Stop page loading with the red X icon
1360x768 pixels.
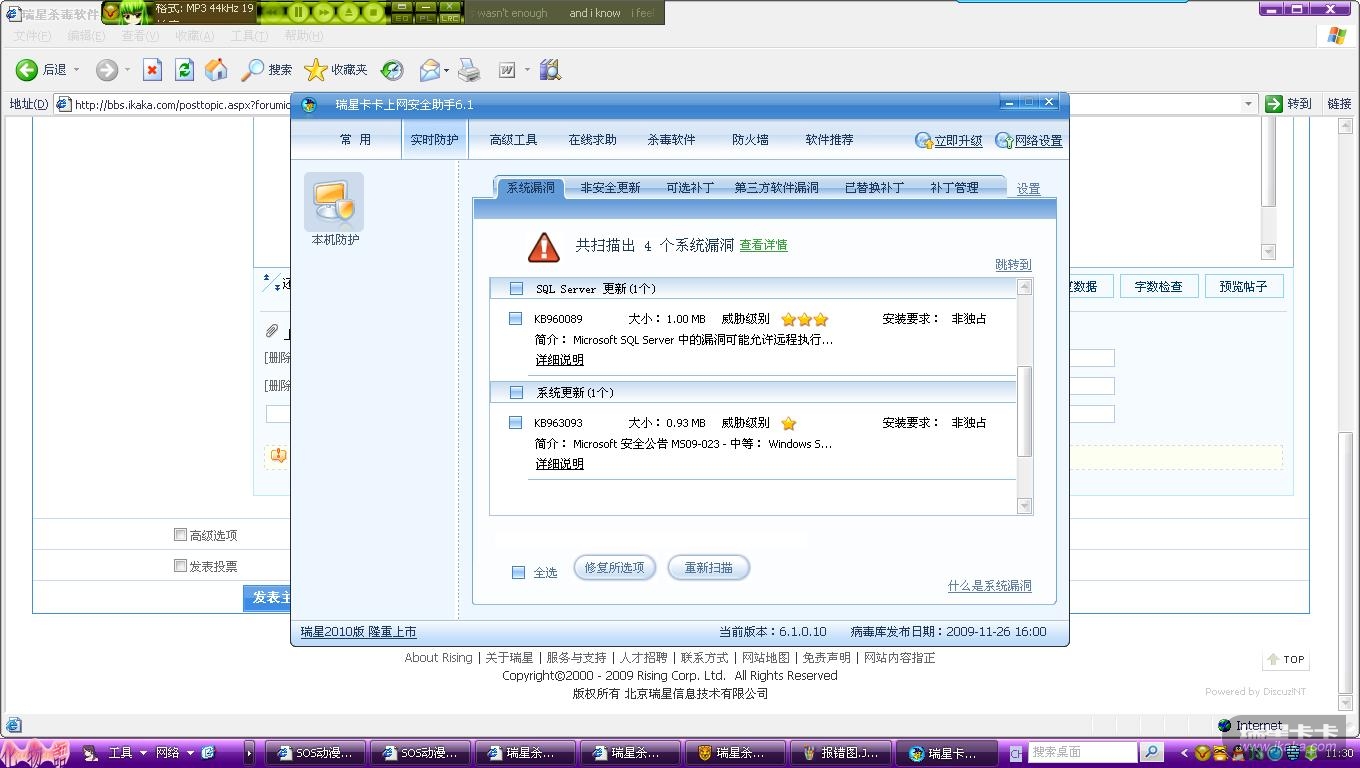tap(152, 70)
